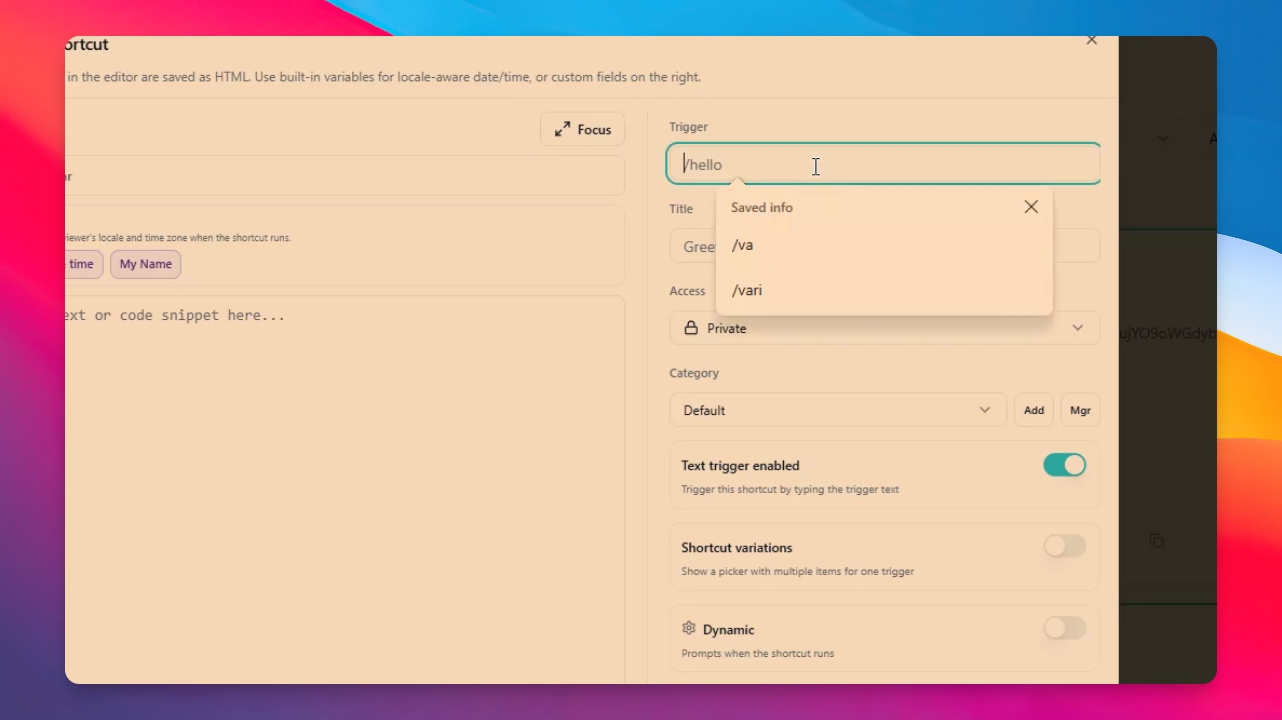Viewport: 1282px width, 720px height.
Task: Click the lock icon beside Private
Action: (691, 328)
